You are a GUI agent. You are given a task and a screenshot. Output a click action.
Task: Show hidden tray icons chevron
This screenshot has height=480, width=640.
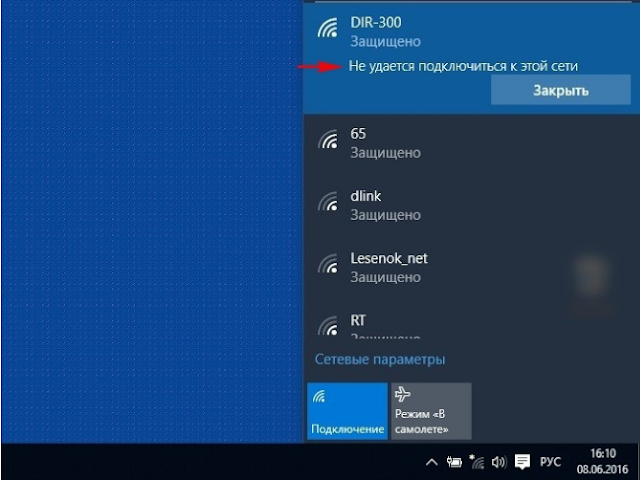point(431,462)
